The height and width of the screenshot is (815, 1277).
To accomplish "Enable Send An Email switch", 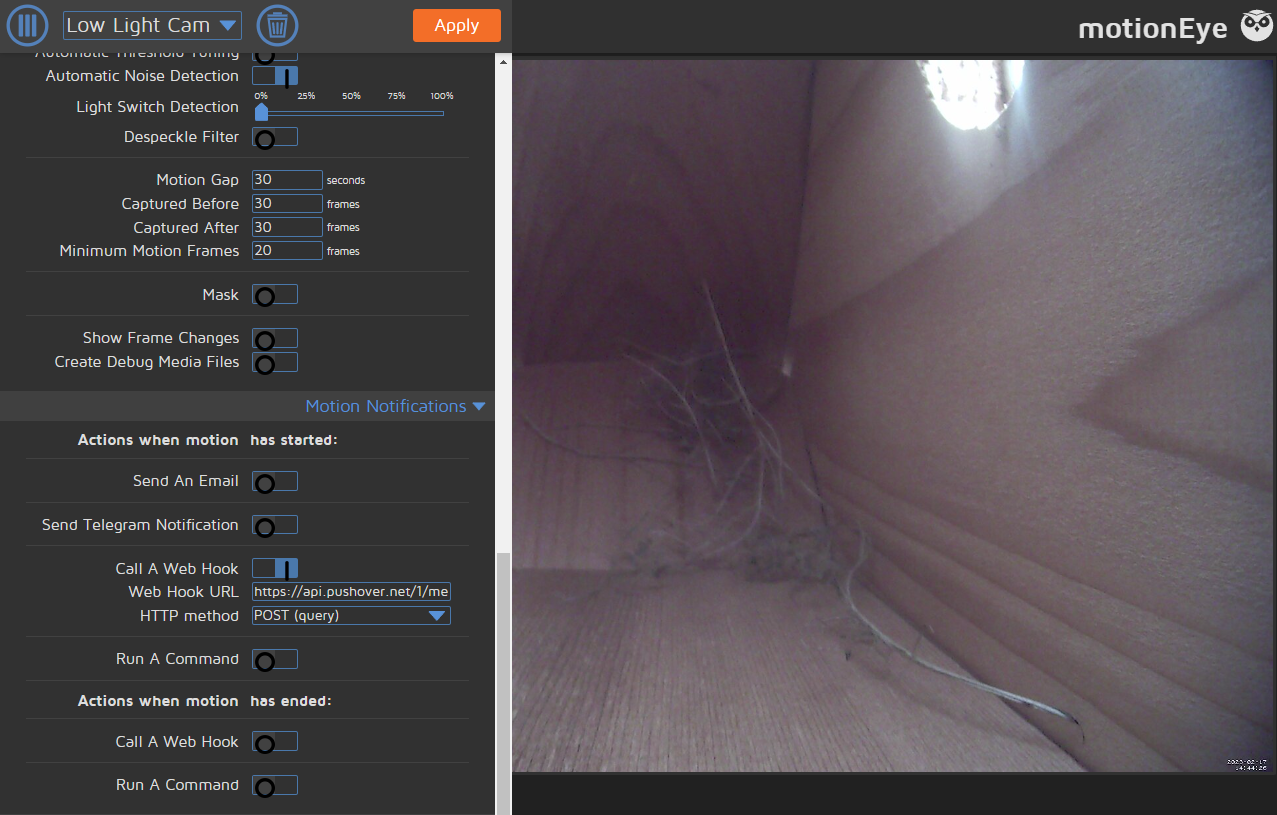I will click(275, 481).
